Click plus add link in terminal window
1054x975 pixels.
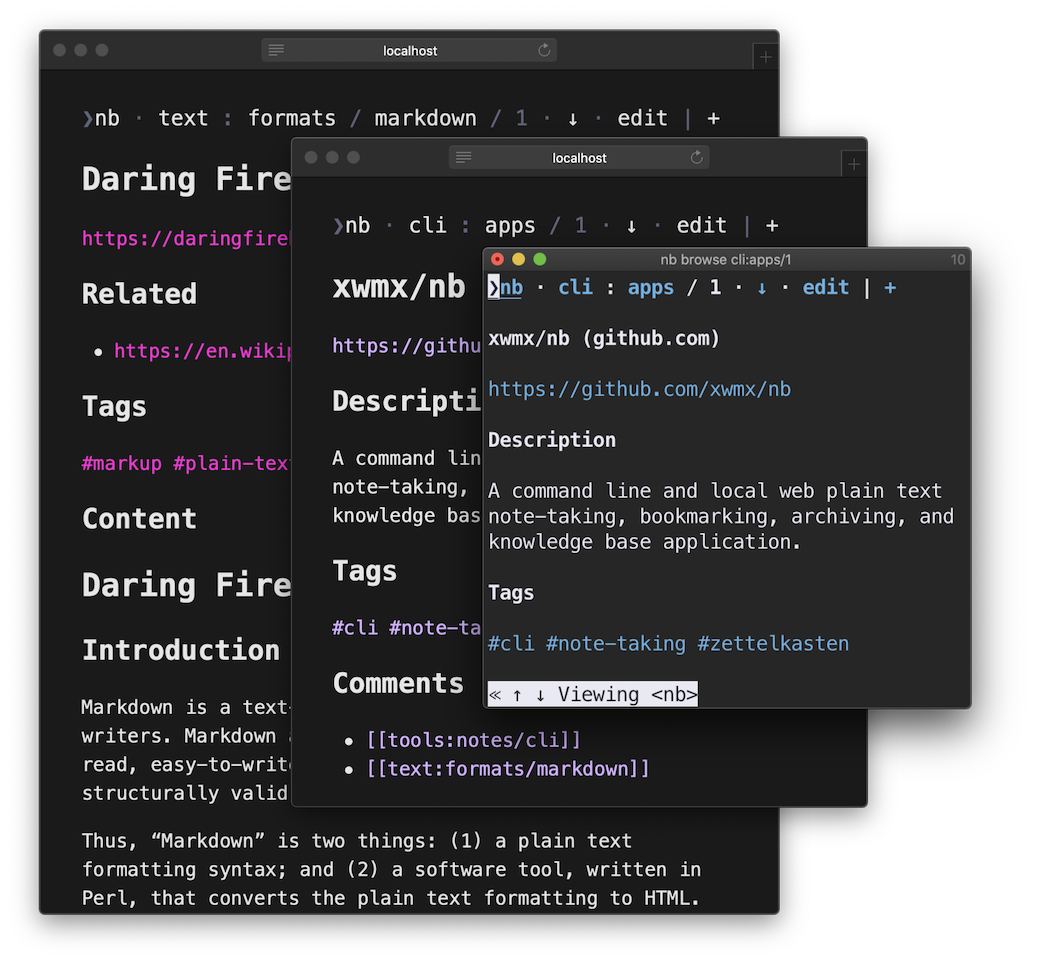coord(890,288)
